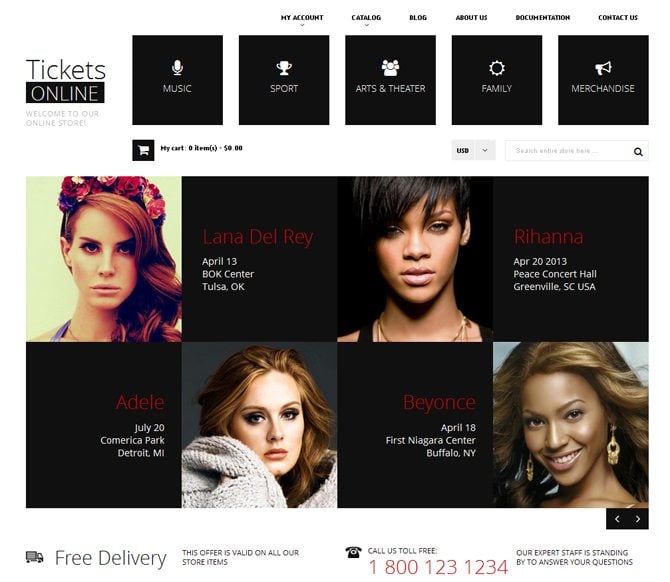Go to previous slide arrow
The height and width of the screenshot is (582, 670).
[x=617, y=519]
